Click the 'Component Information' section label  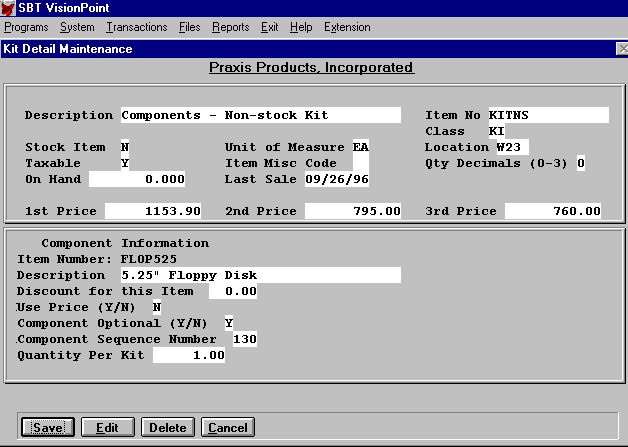(125, 243)
